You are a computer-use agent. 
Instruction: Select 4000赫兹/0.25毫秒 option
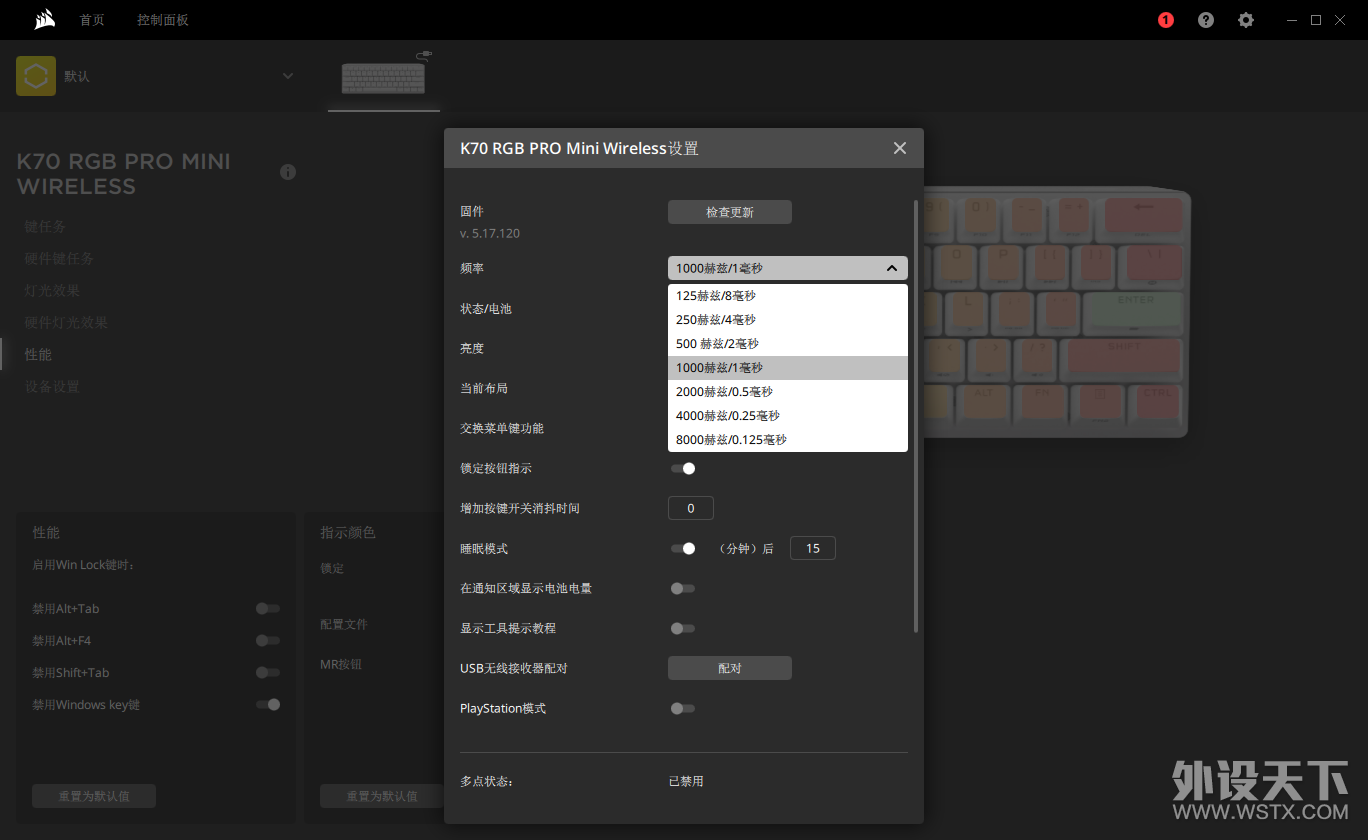coord(788,416)
